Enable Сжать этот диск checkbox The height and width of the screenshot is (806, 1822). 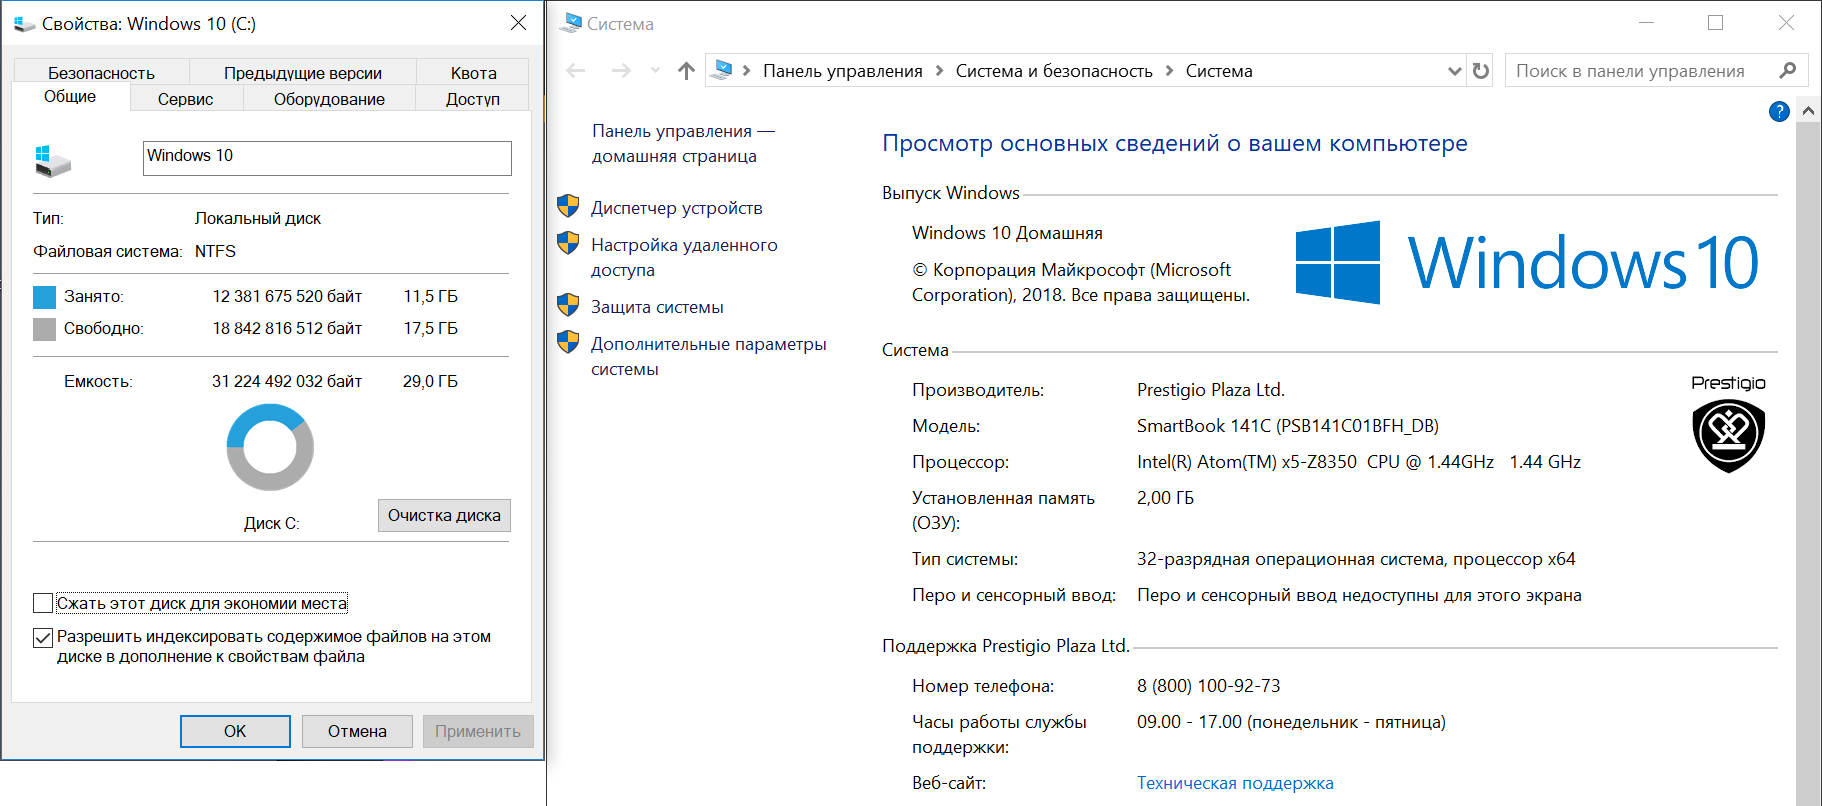43,603
